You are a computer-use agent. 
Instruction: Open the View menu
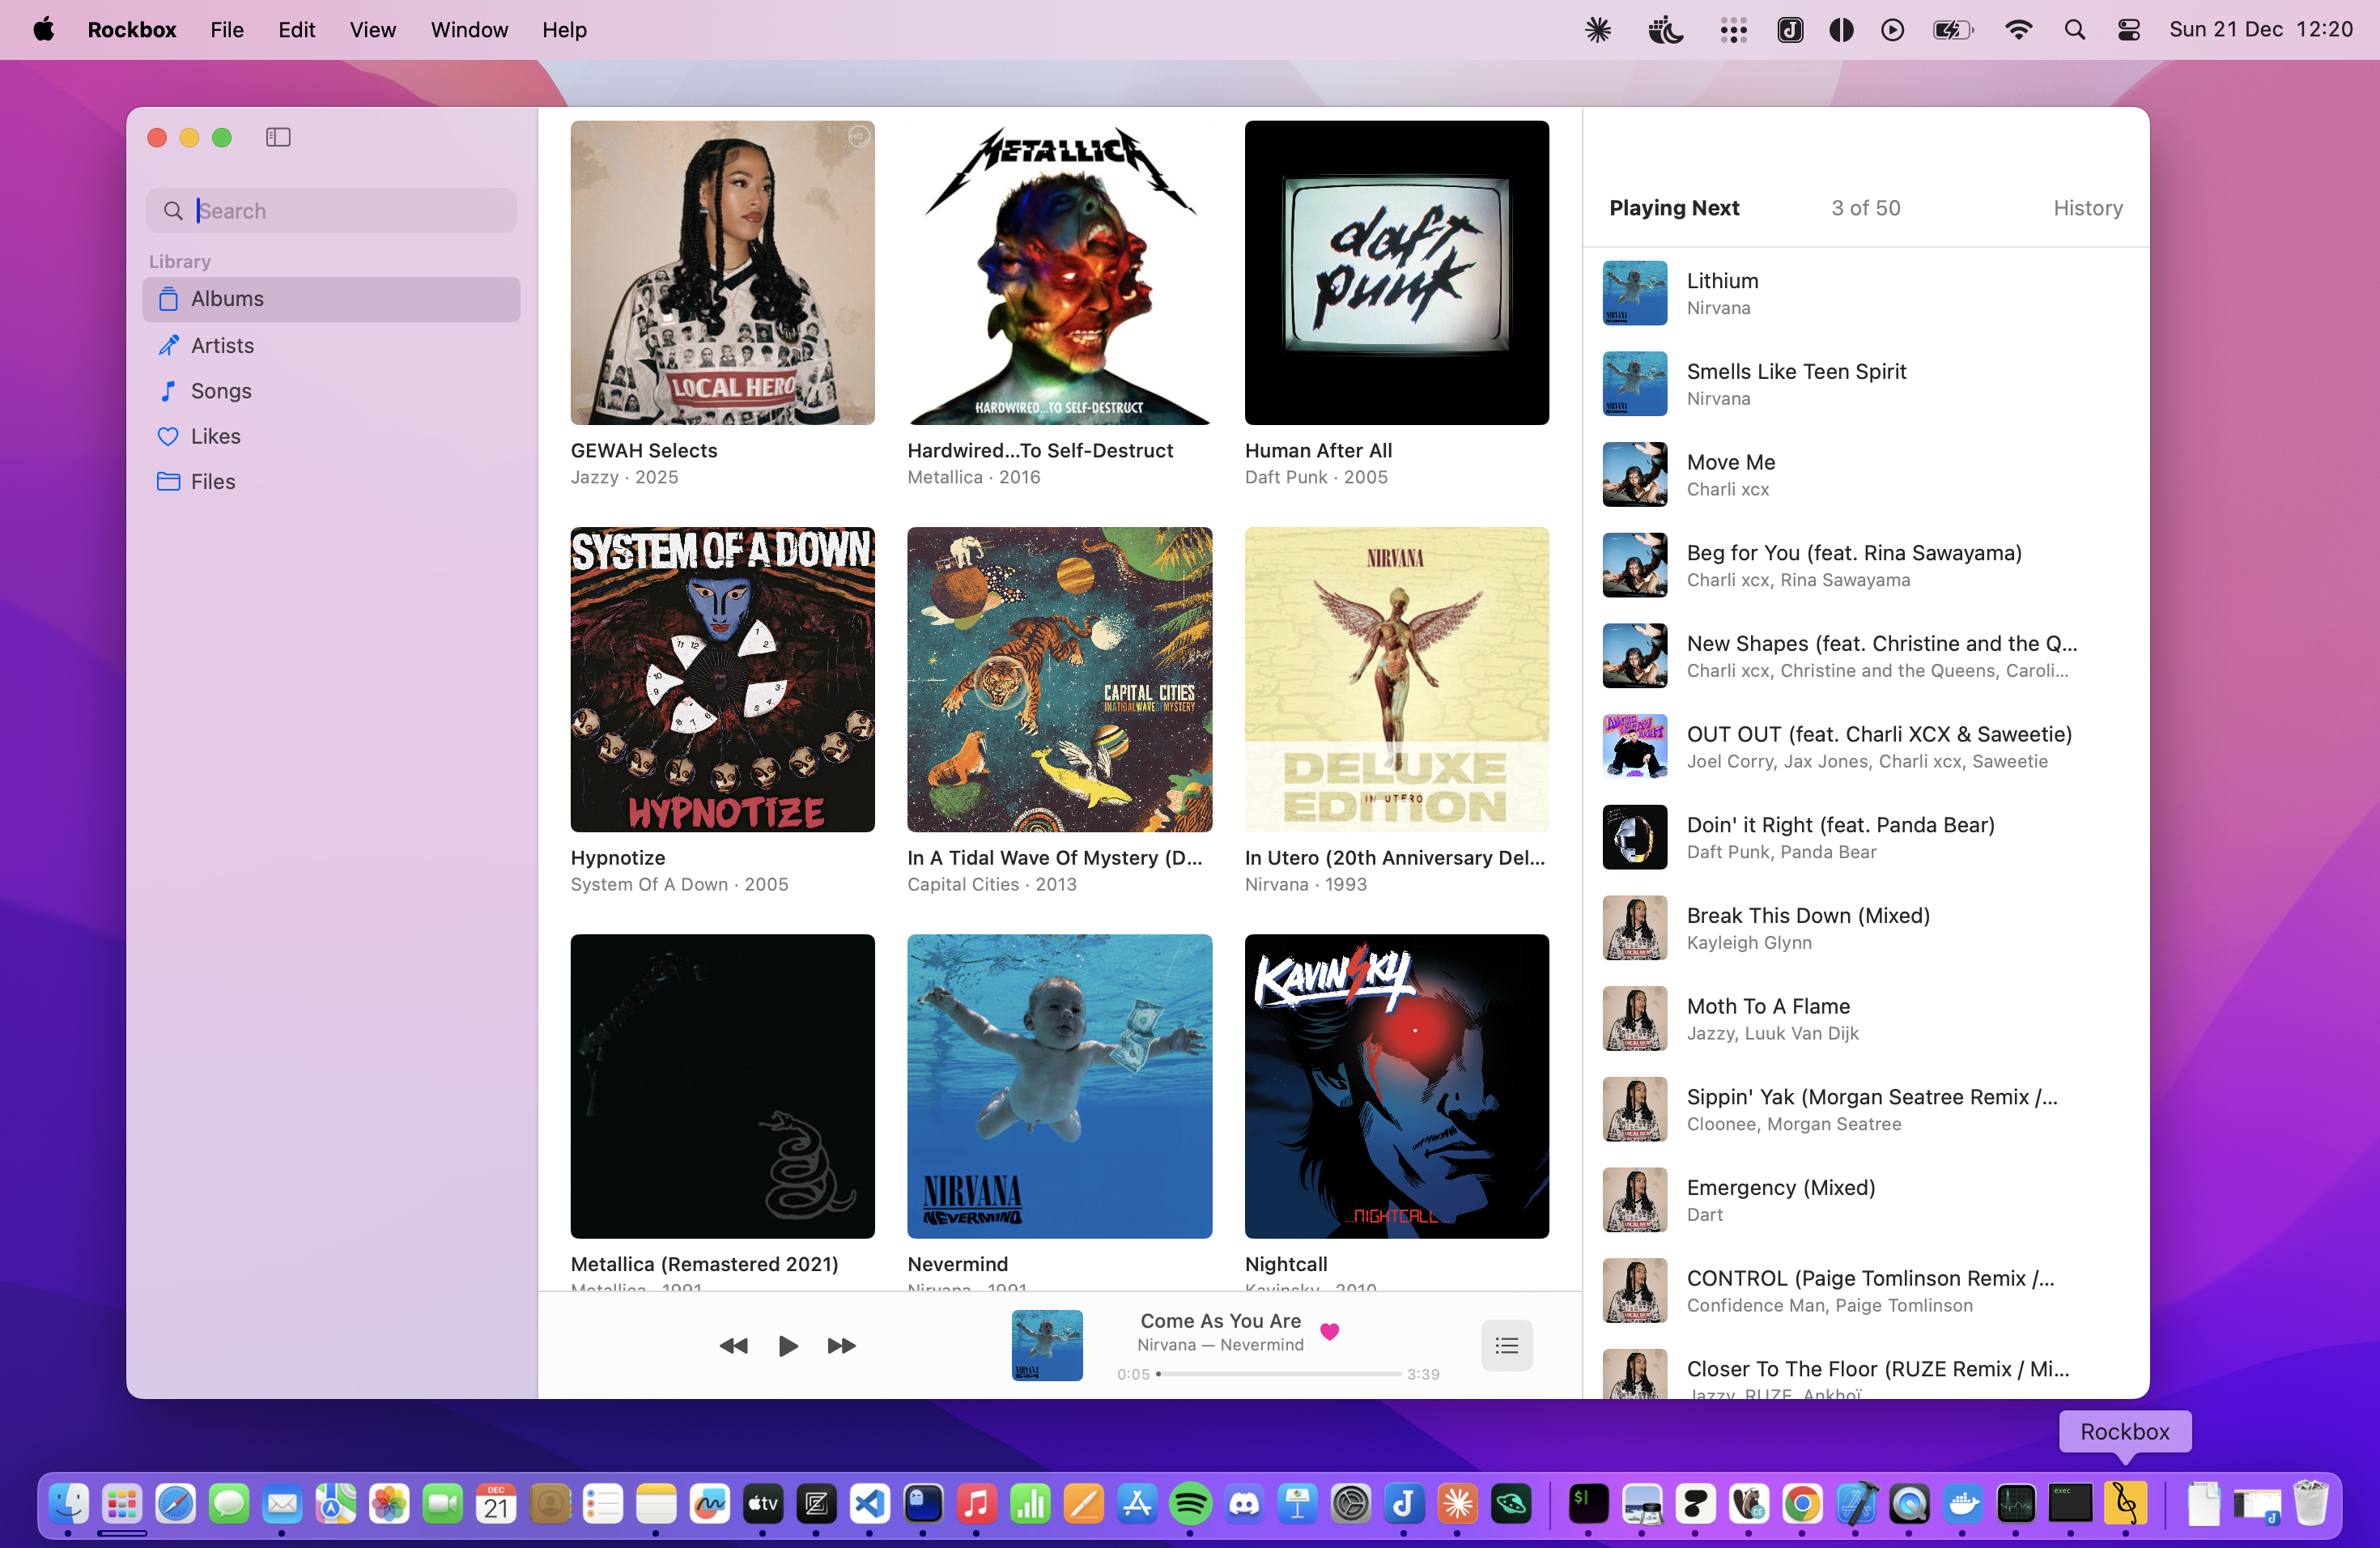click(372, 30)
